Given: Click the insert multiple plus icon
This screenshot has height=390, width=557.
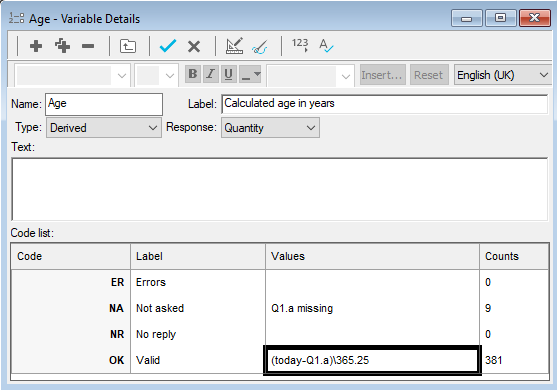Looking at the screenshot, I should coord(63,46).
